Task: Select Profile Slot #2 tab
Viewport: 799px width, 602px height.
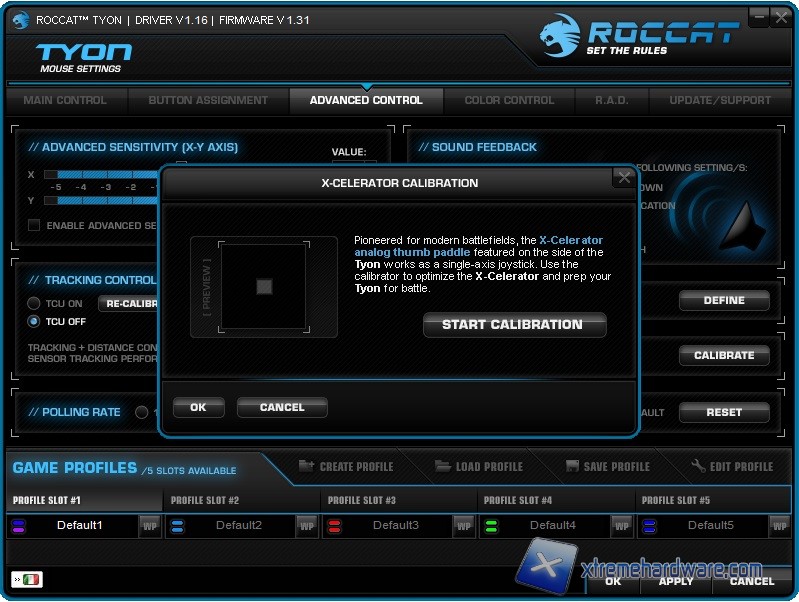Action: pyautogui.click(x=205, y=500)
